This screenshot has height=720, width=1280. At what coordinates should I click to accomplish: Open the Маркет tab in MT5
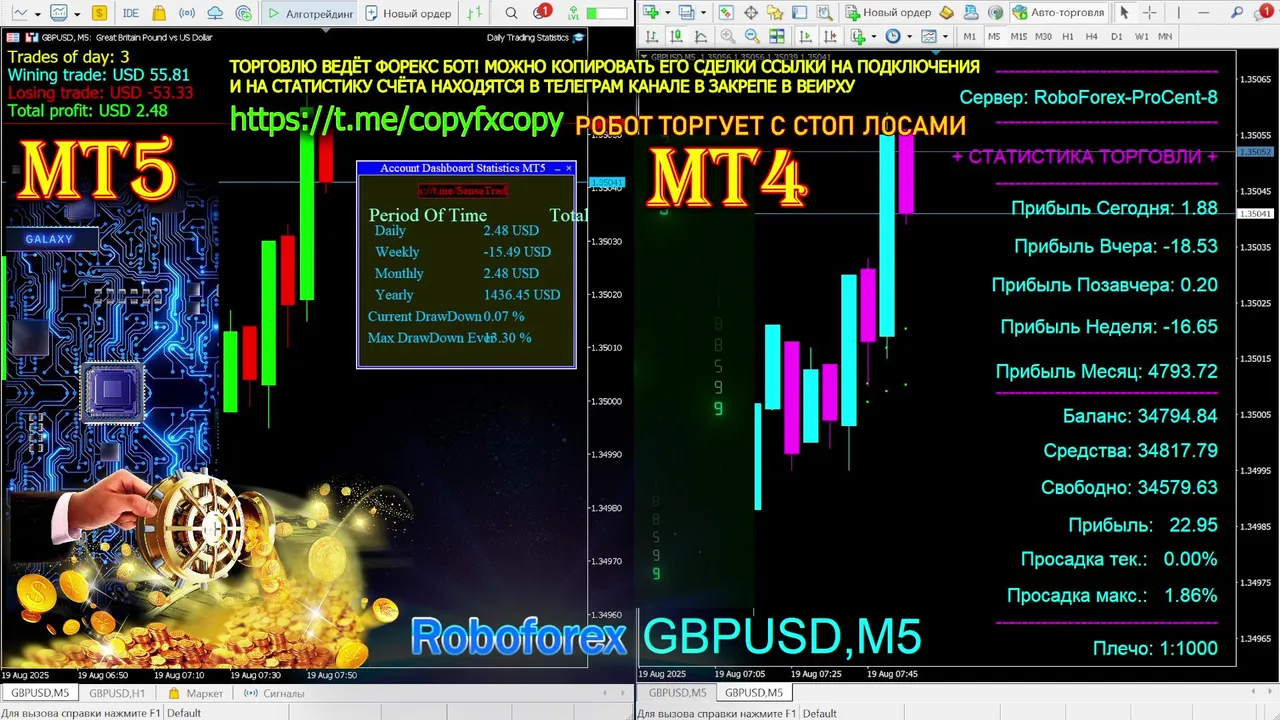tap(196, 693)
